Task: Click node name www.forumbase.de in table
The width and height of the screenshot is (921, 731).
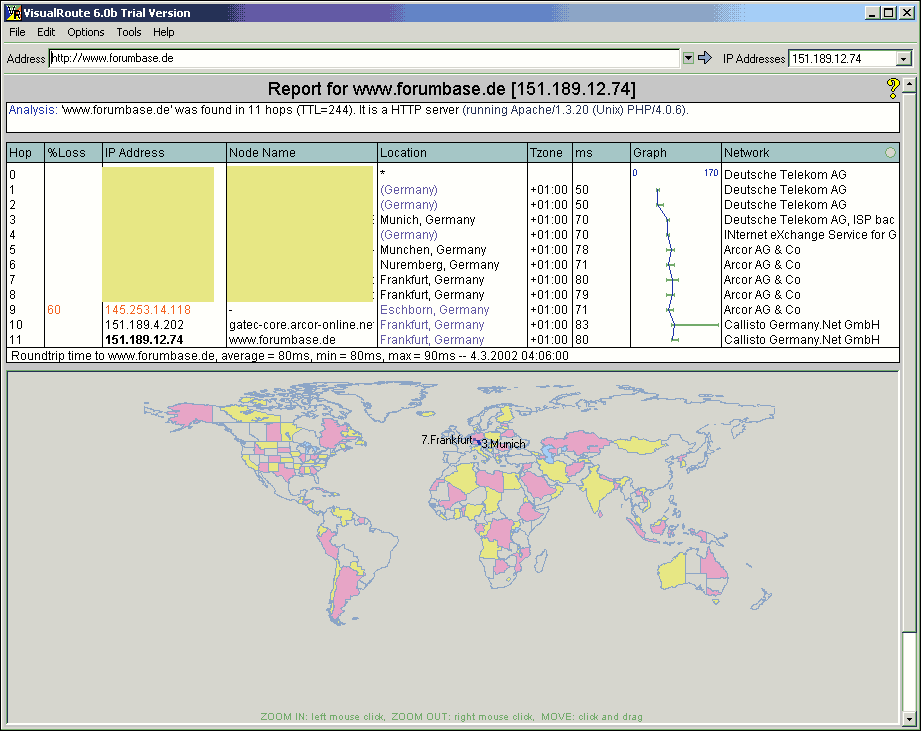Action: point(282,340)
